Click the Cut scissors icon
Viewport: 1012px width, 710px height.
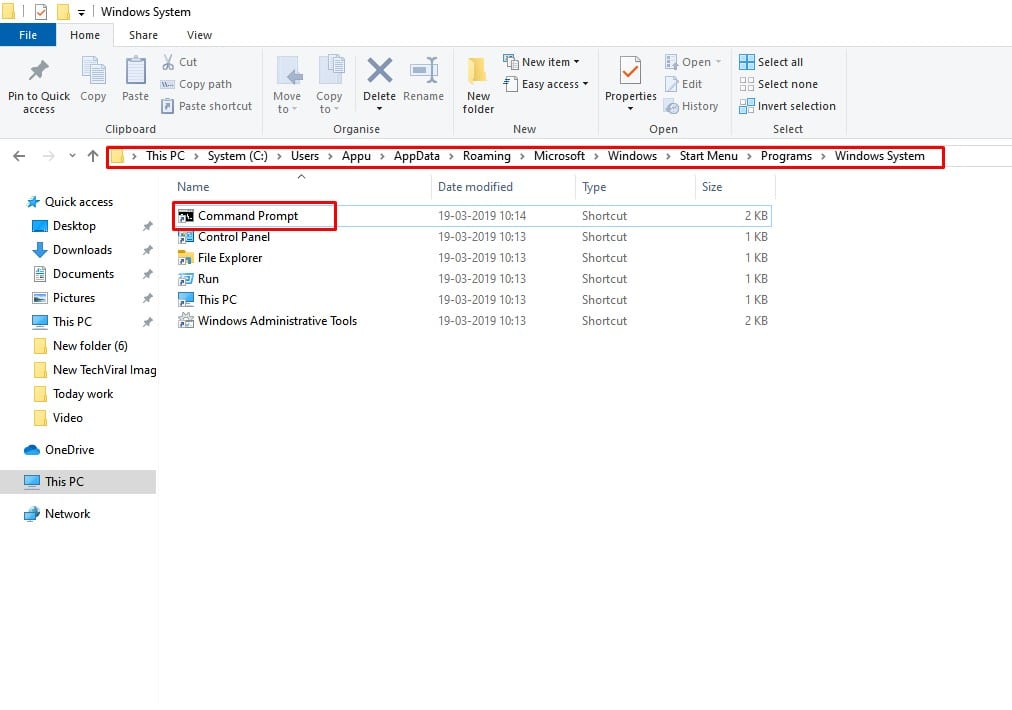point(168,62)
